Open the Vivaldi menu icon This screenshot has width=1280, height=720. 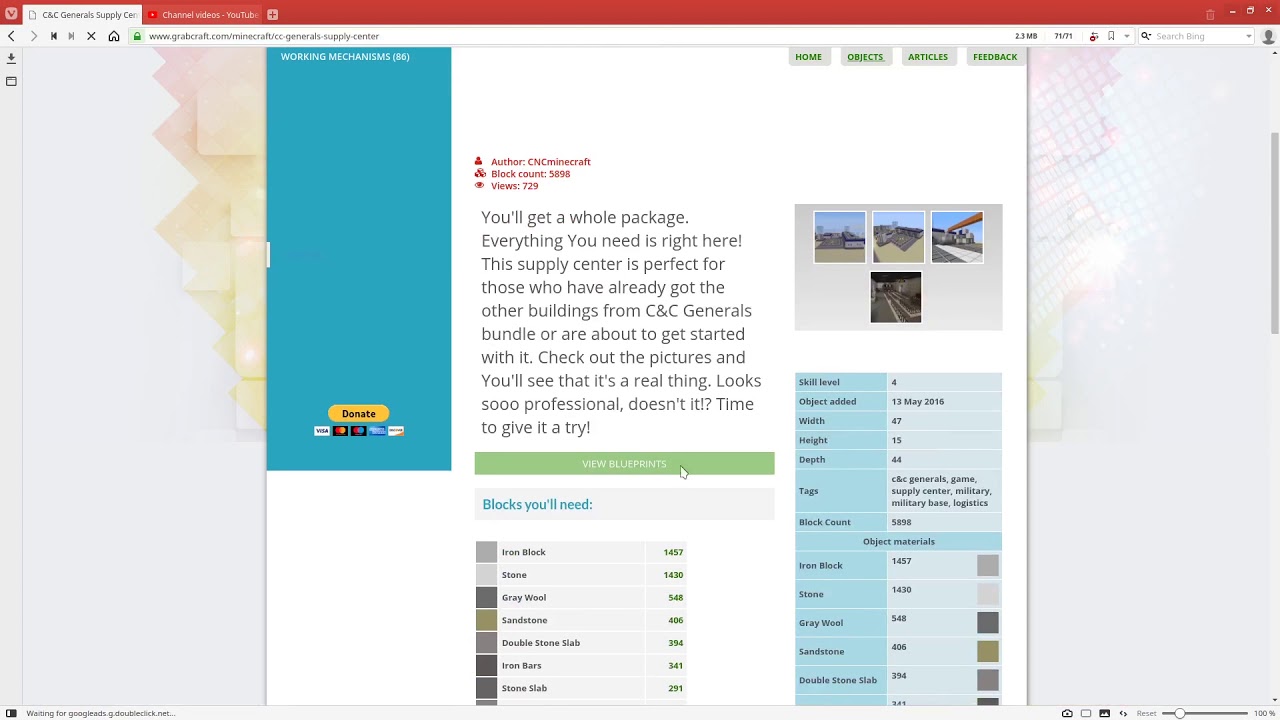pyautogui.click(x=11, y=14)
